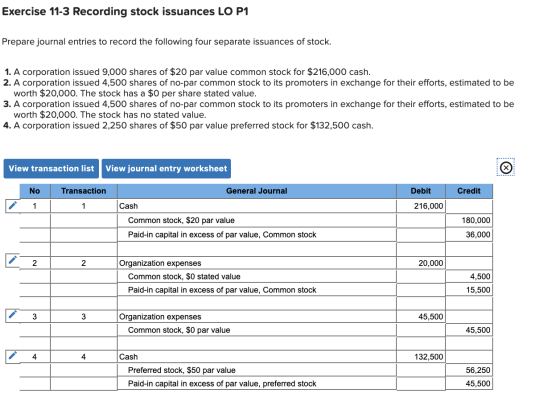Click the blank account row below entry 1
The height and width of the screenshot is (414, 560).
257,249
